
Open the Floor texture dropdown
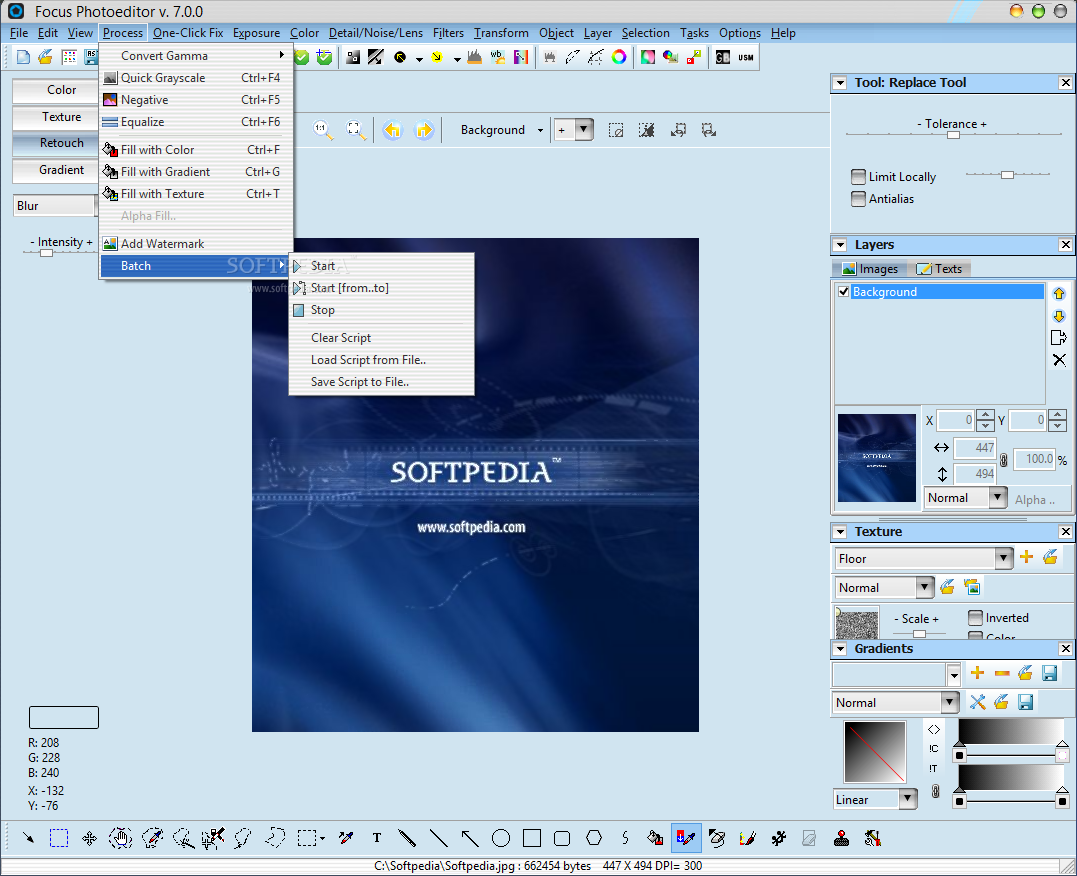point(1004,558)
